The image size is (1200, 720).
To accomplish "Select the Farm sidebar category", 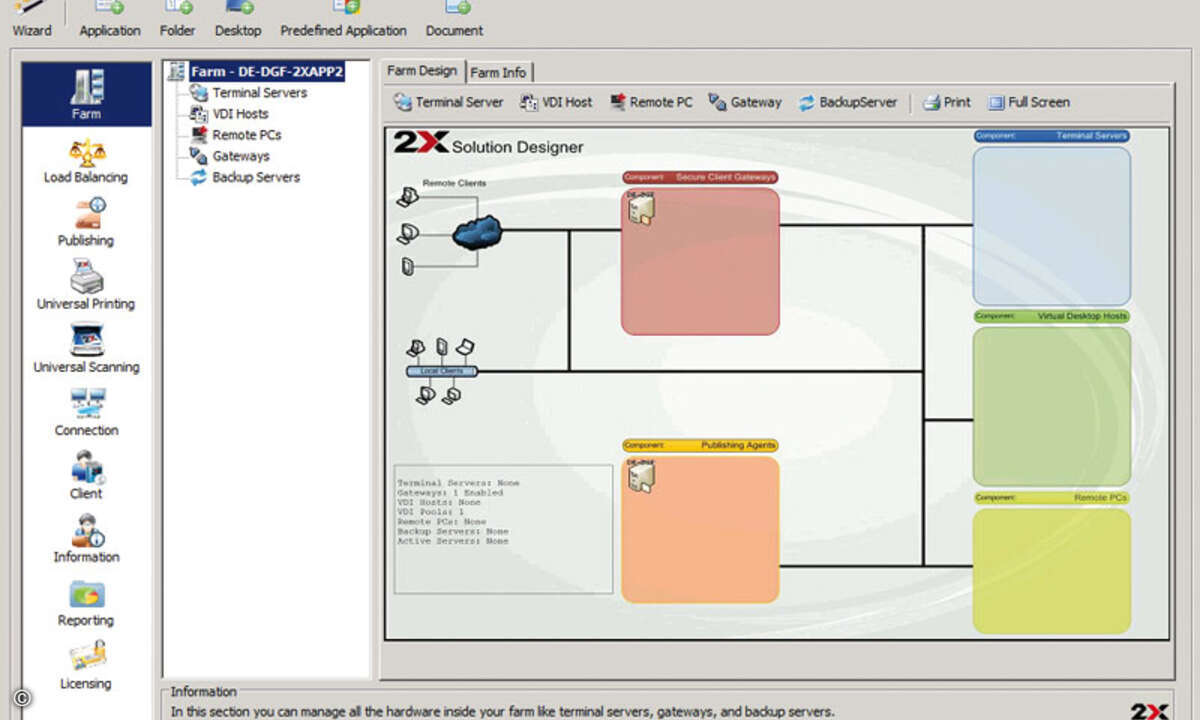I will (x=86, y=94).
